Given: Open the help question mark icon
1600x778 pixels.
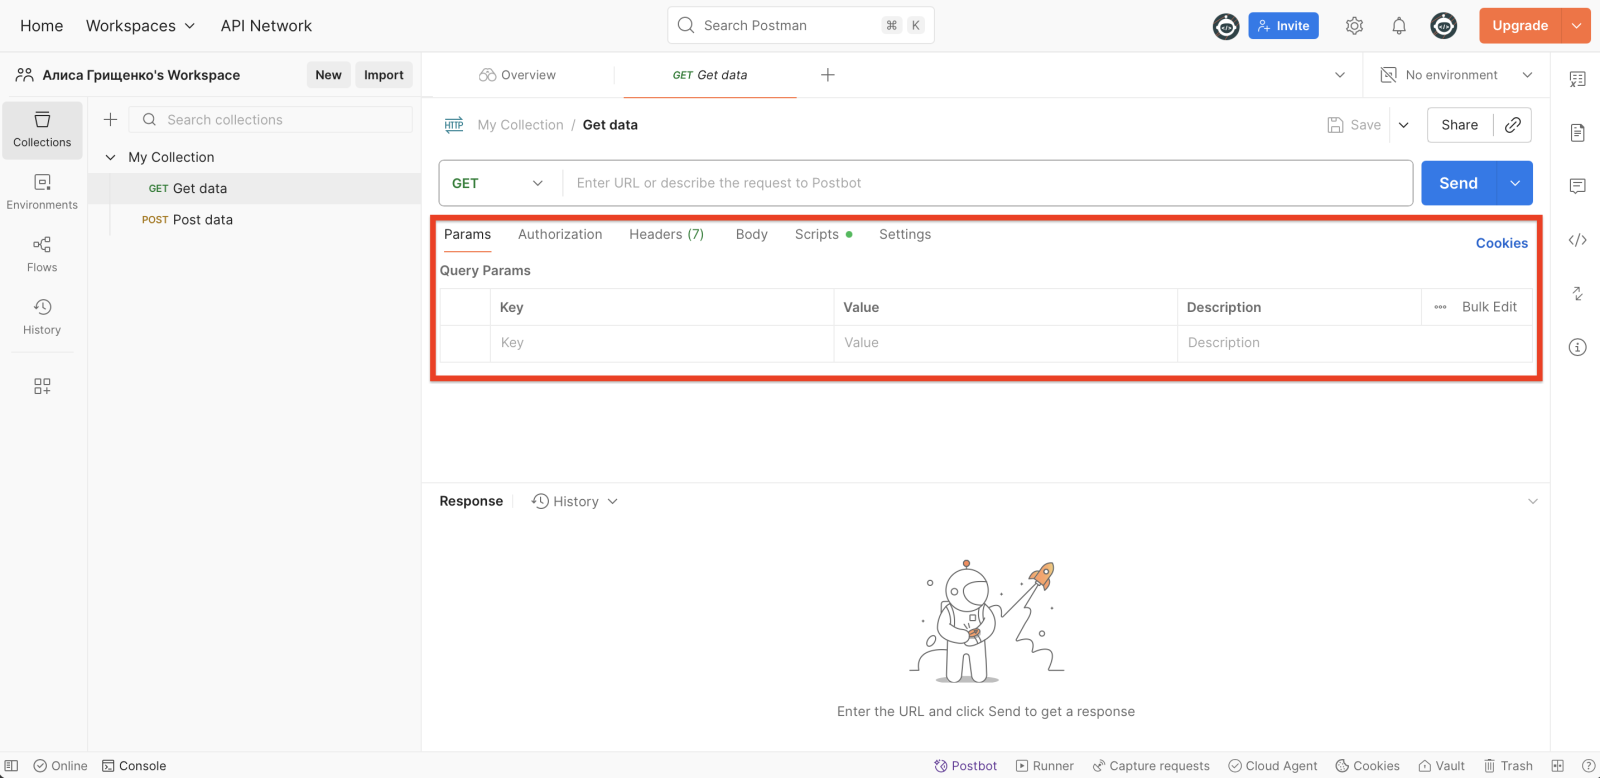Looking at the screenshot, I should 1588,766.
